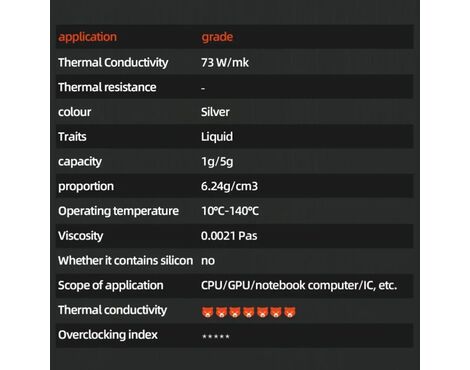
Task: Click the 'Scope of application' label
Action: click(111, 285)
